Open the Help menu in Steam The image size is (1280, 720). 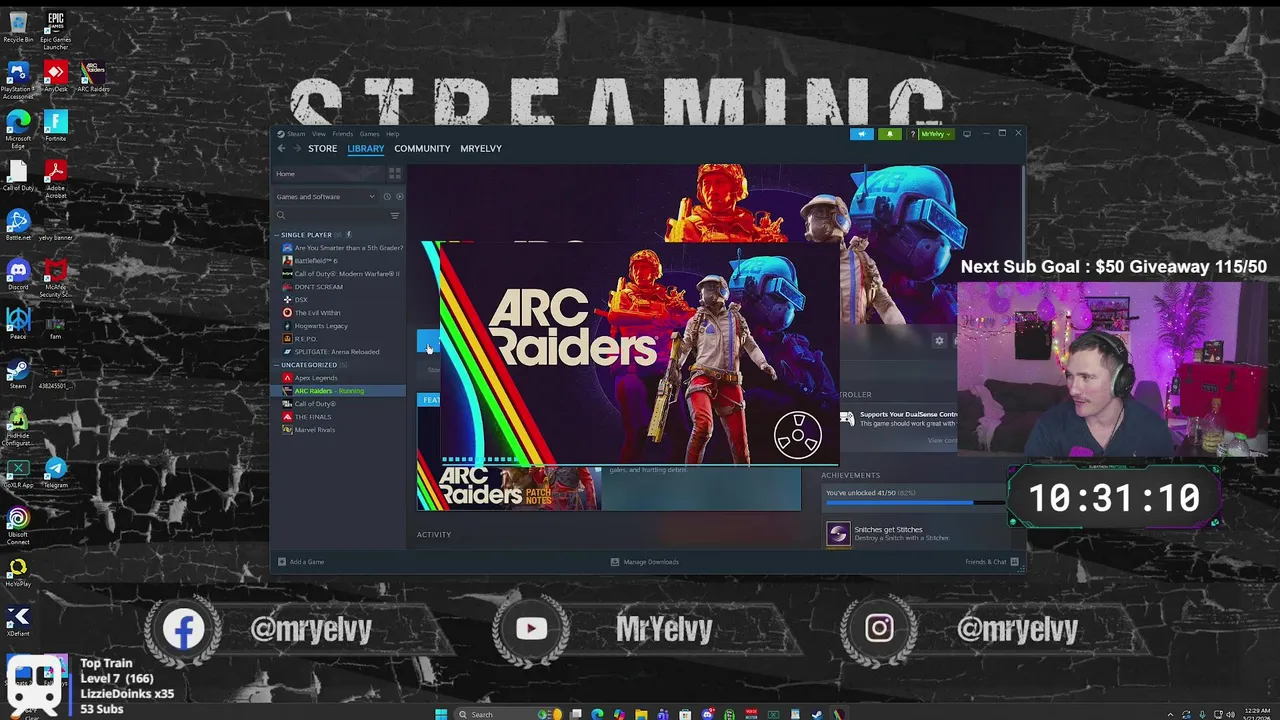point(392,133)
